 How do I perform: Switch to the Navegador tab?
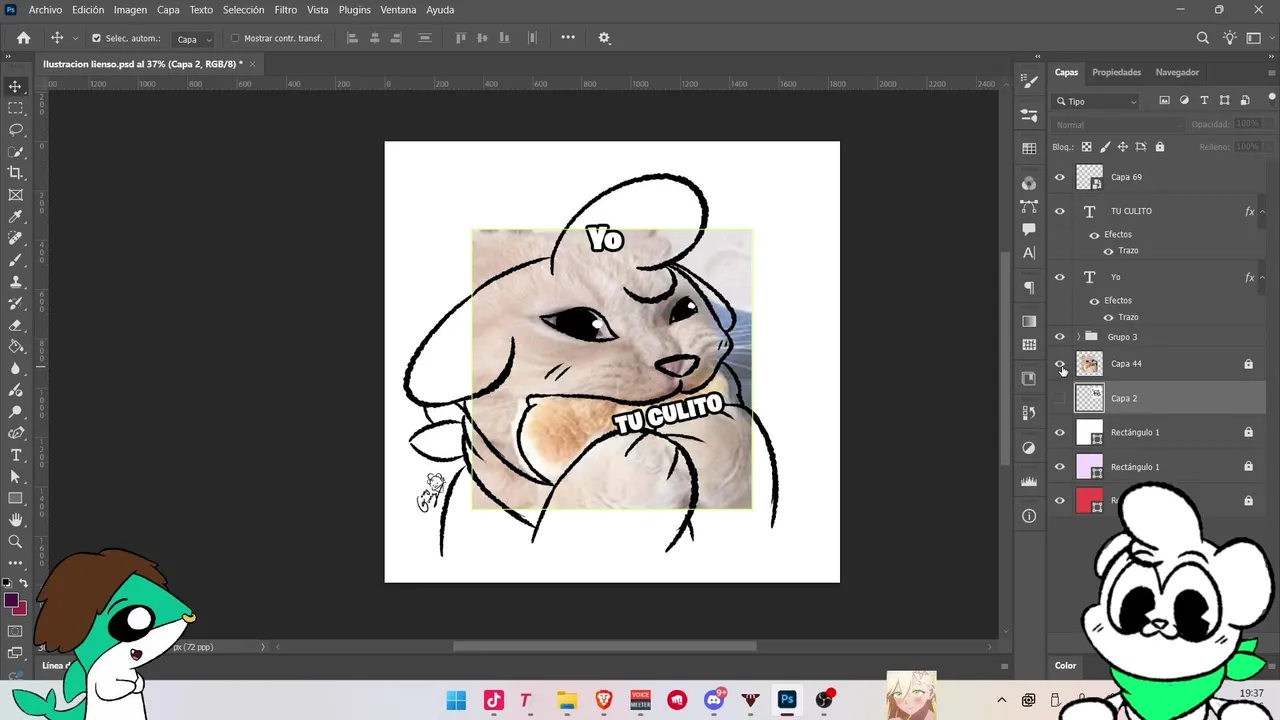(x=1177, y=72)
